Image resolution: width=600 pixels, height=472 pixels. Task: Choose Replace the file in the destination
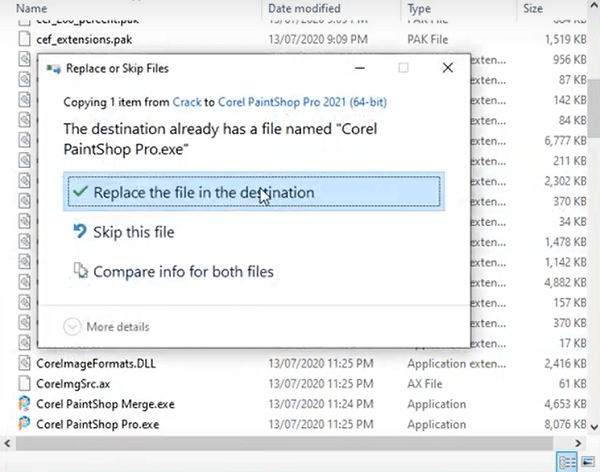click(254, 192)
